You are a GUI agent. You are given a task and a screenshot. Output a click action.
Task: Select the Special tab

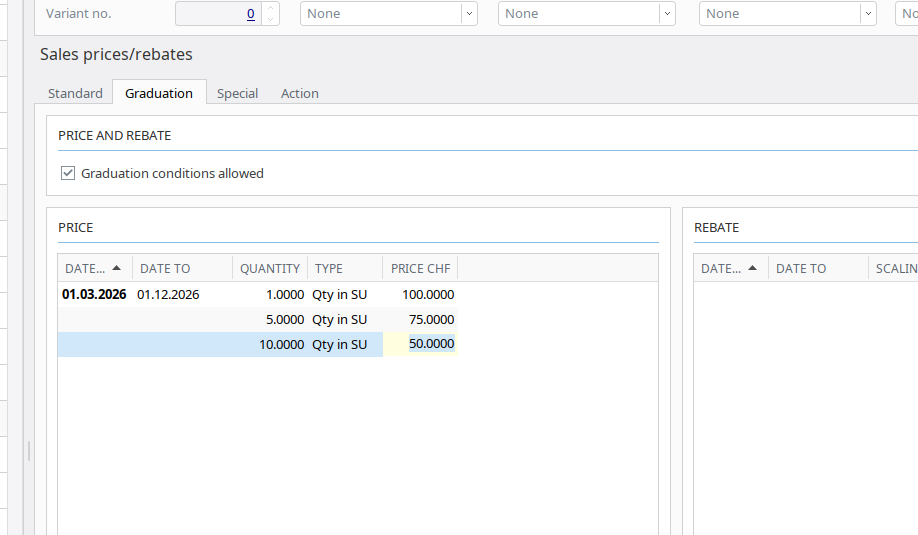pyautogui.click(x=237, y=93)
